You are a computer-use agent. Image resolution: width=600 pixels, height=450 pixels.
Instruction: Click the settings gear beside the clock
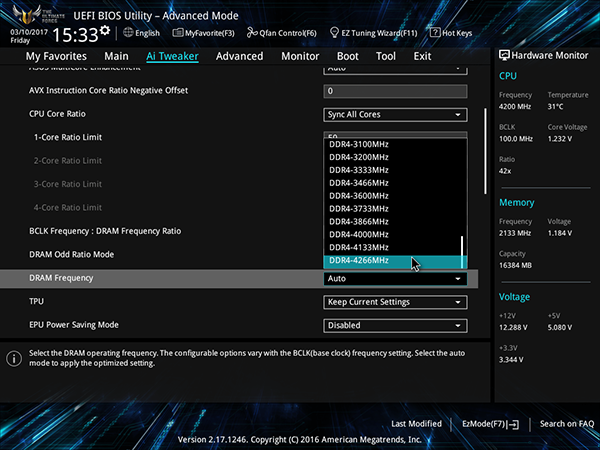105,30
